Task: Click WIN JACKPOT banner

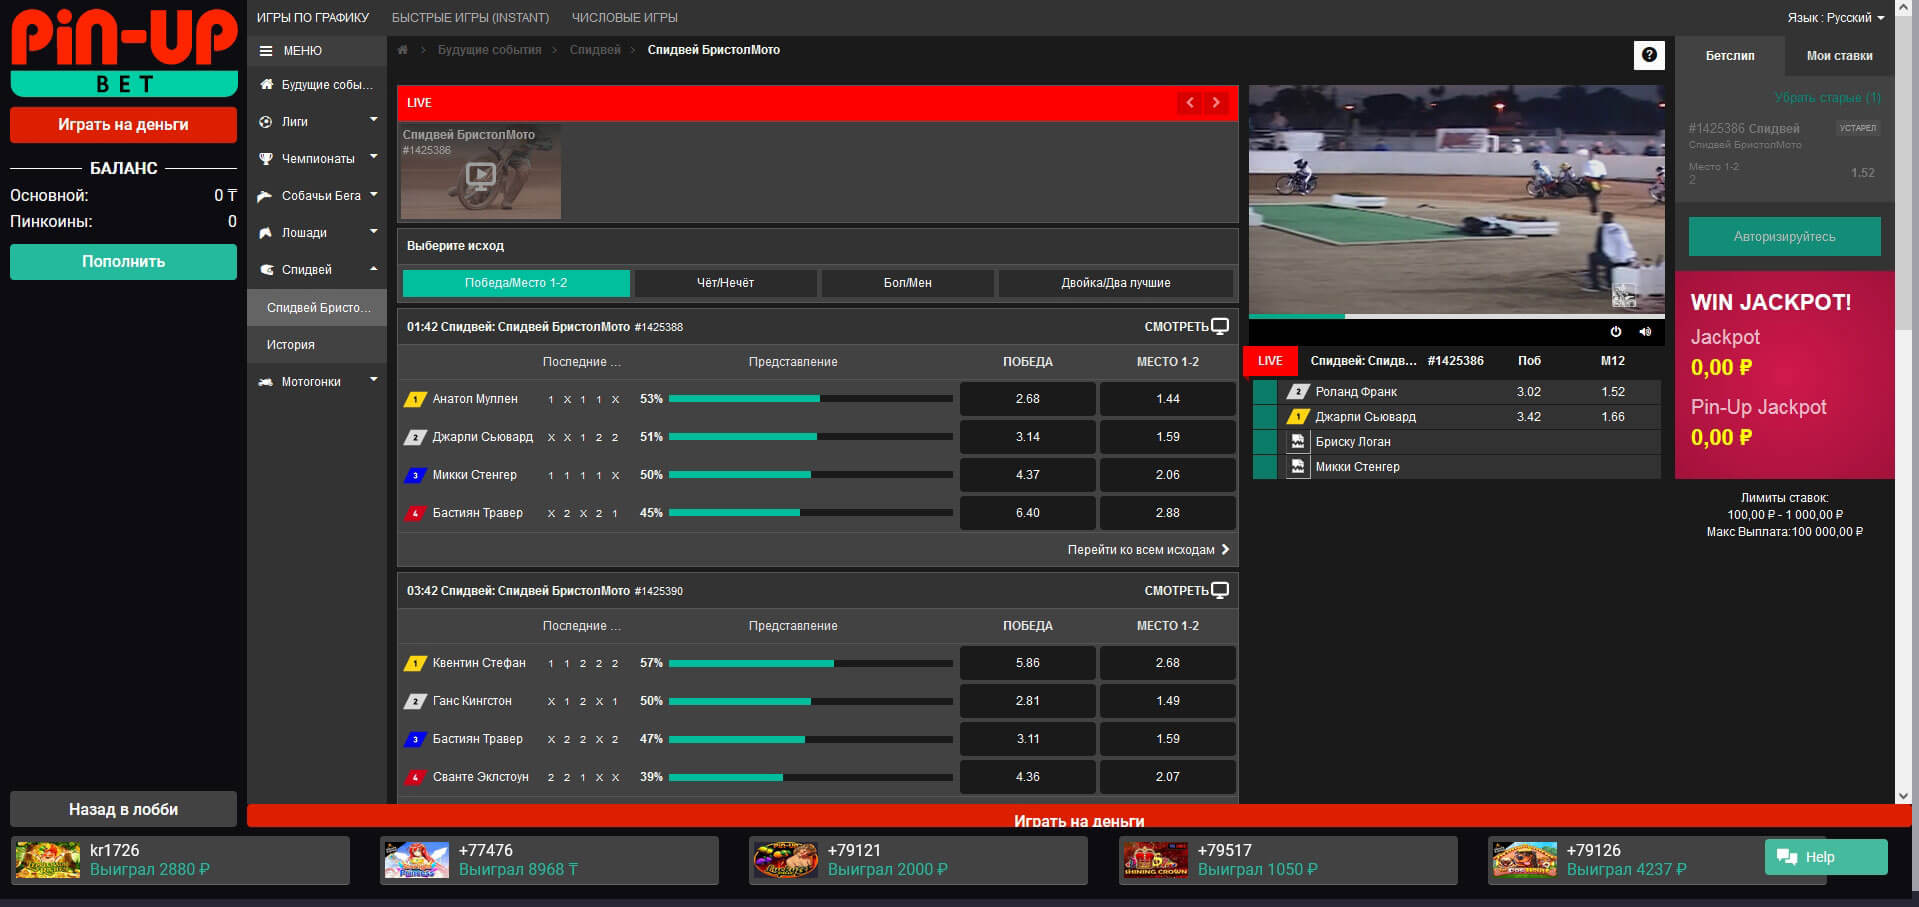Action: click(x=1784, y=375)
